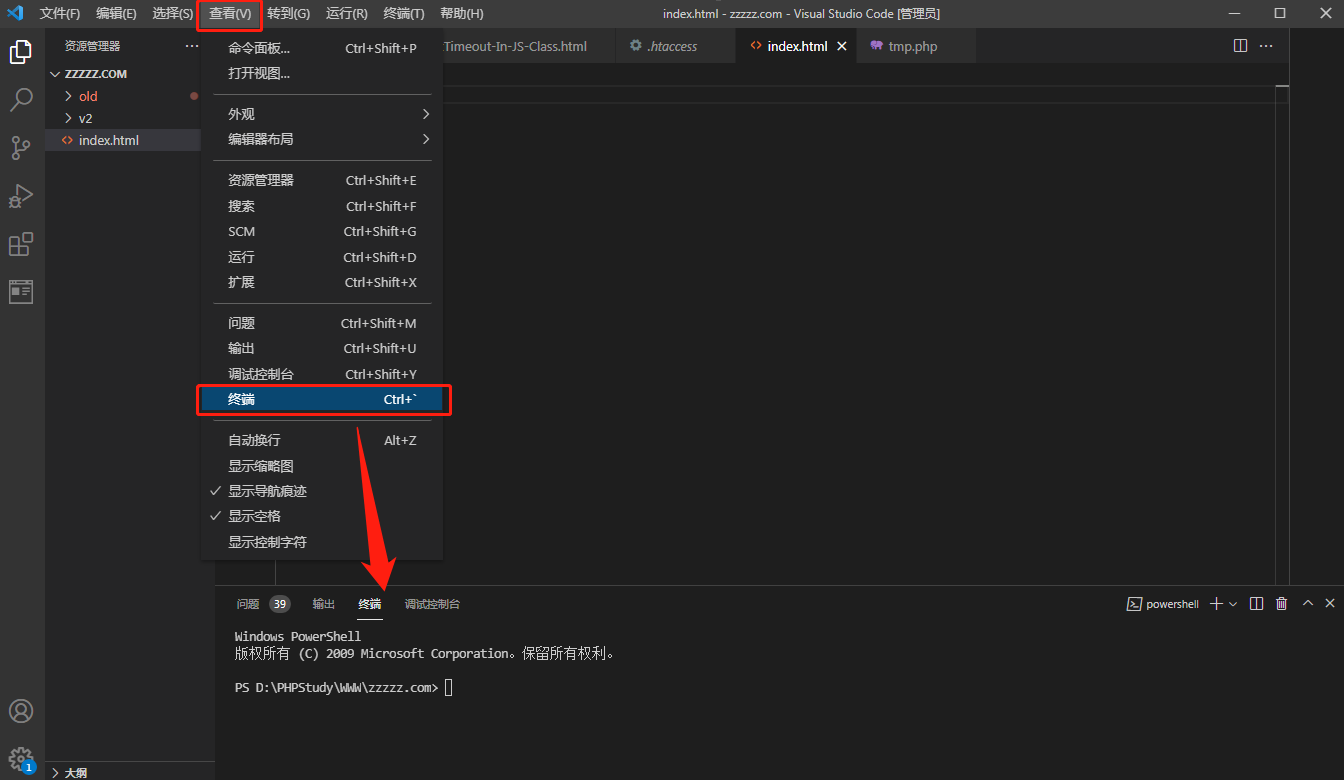Screen dimensions: 1344x780
Task: Open the Source Control view icon
Action: coord(21,147)
